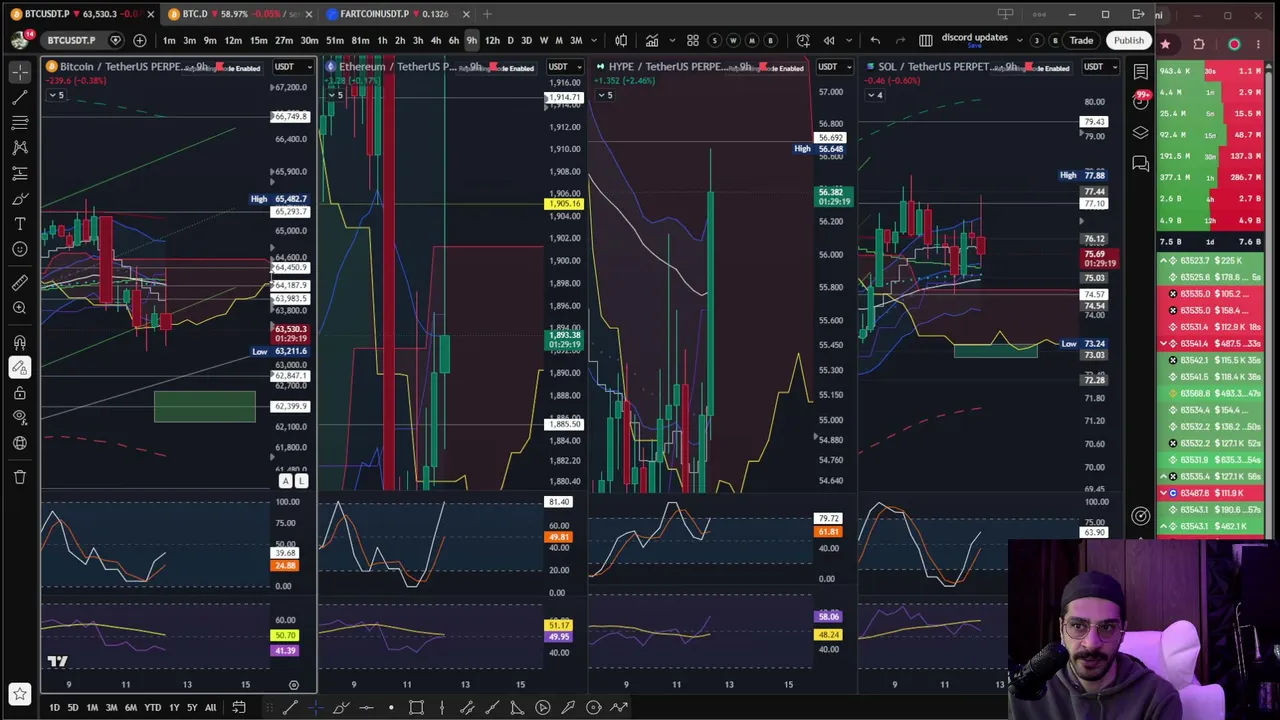Viewport: 1280px width, 720px height.
Task: Expand the timeframe list dropdown after 3M
Action: click(x=595, y=40)
